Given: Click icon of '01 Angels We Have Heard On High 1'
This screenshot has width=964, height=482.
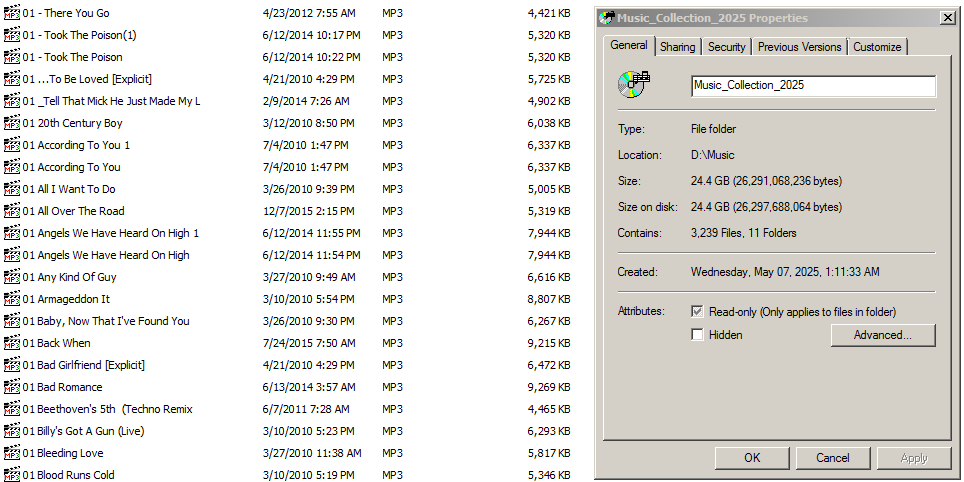Looking at the screenshot, I should pos(12,233).
